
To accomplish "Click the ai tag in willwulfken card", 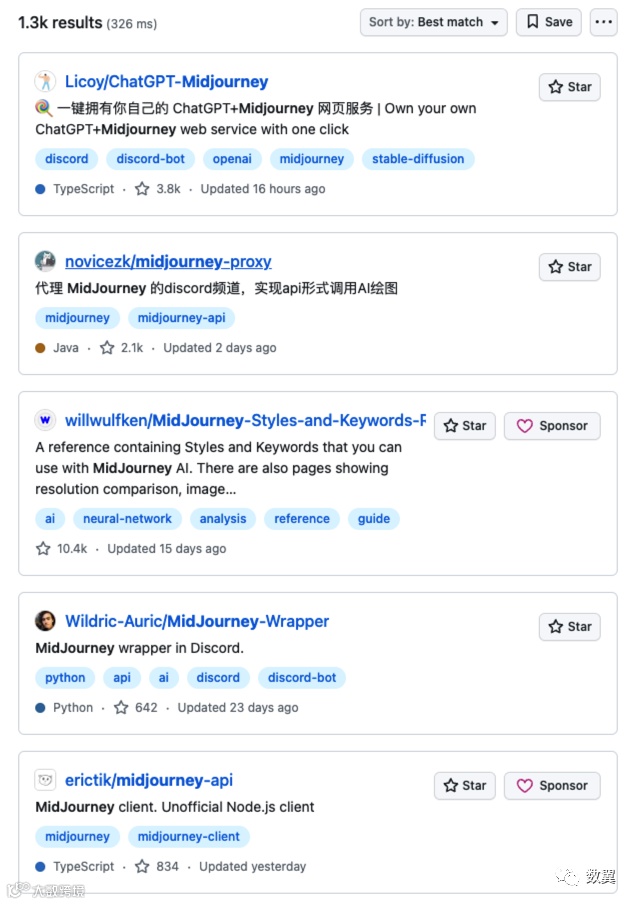I will (x=50, y=519).
